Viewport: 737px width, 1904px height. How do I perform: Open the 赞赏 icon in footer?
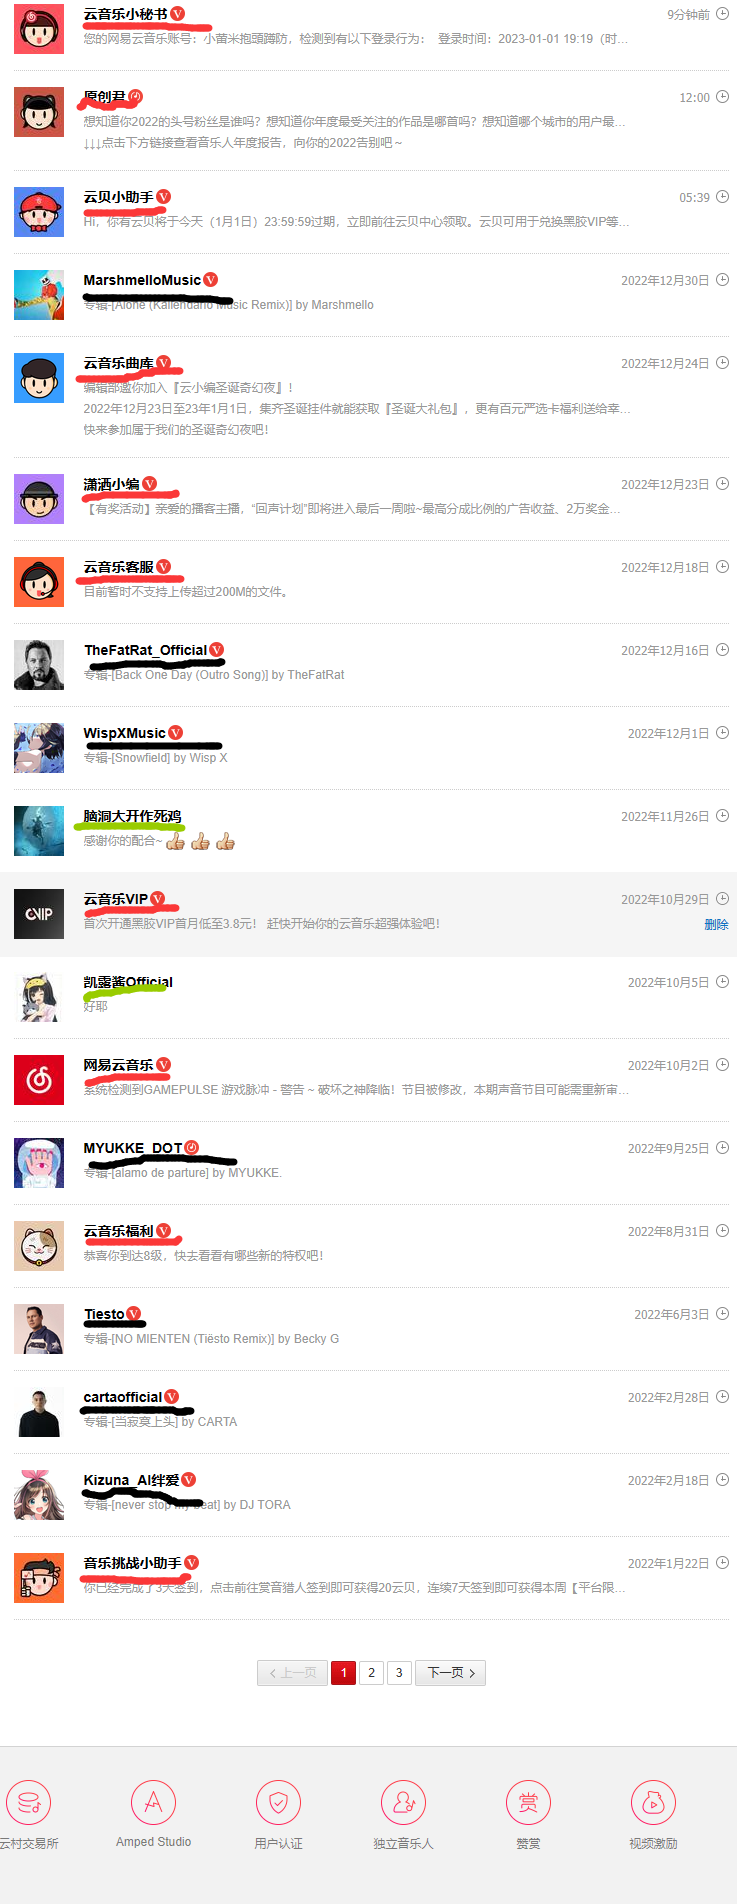528,1803
